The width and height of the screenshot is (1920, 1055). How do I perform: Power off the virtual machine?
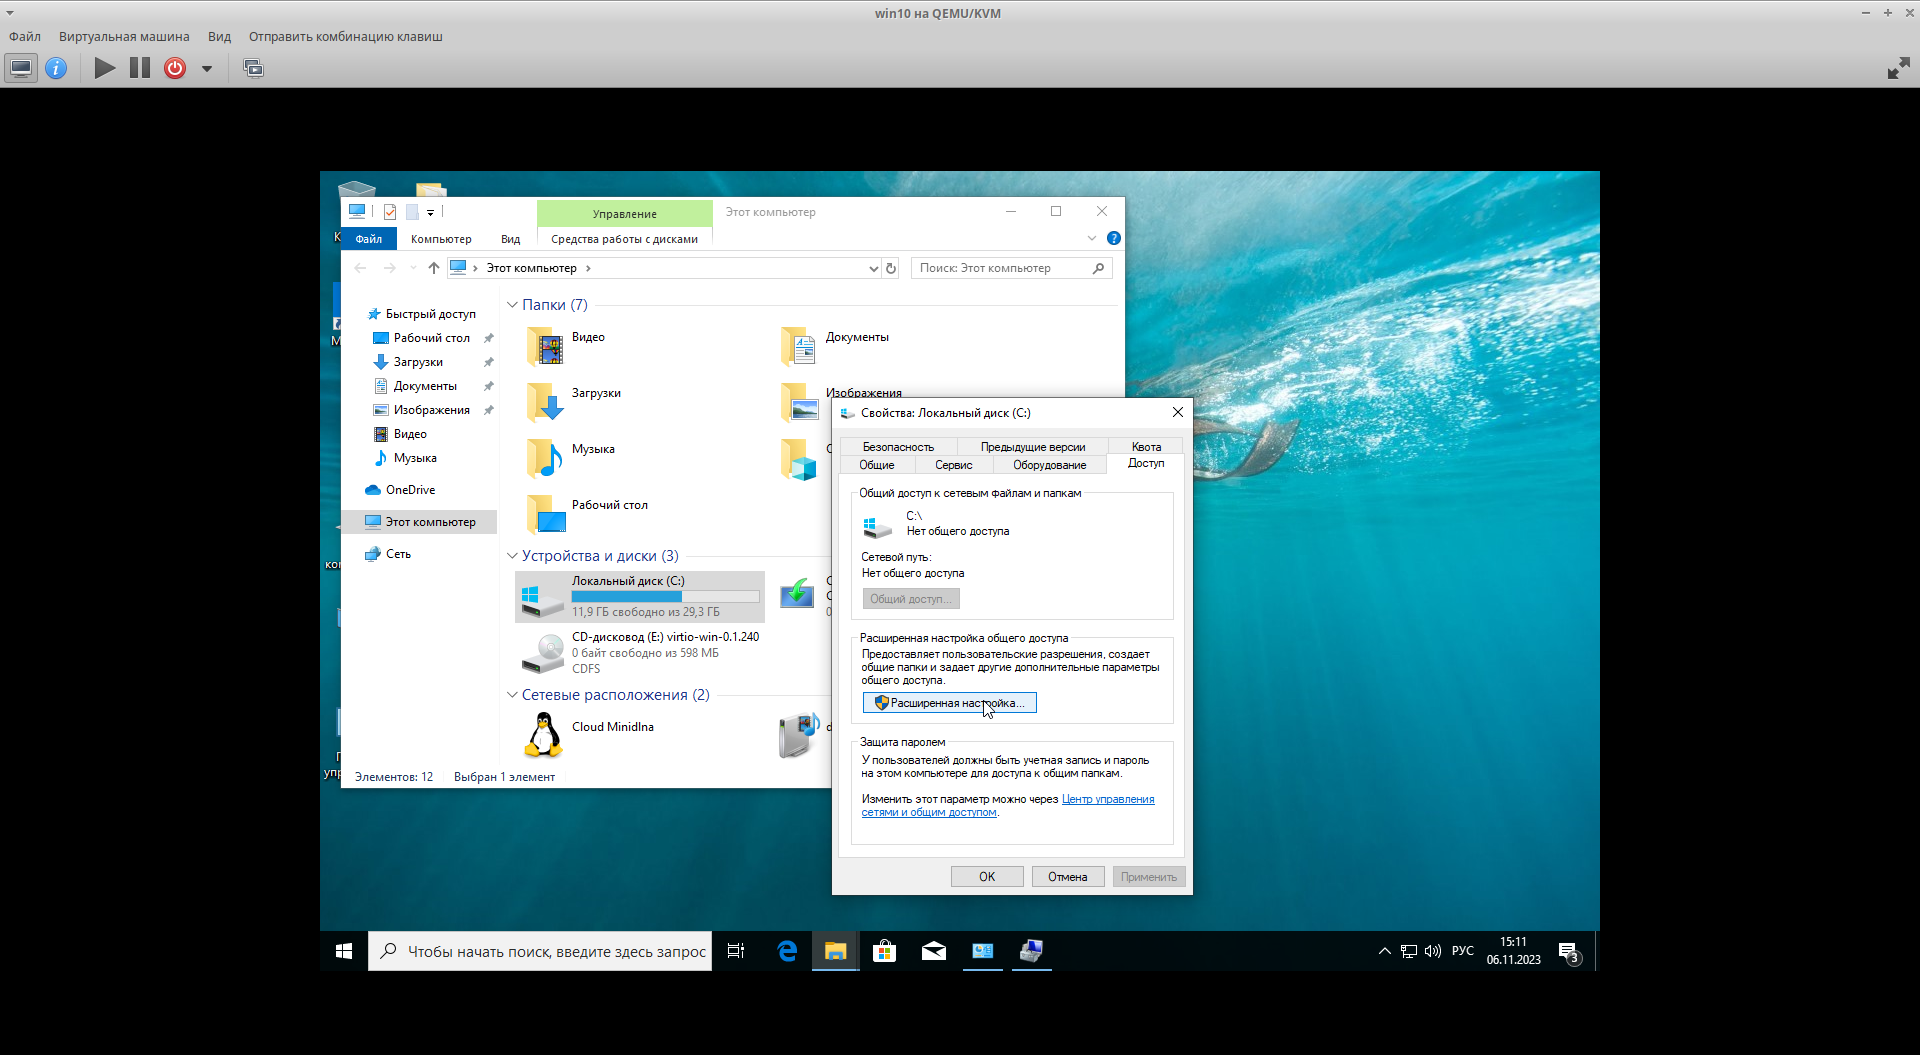175,68
